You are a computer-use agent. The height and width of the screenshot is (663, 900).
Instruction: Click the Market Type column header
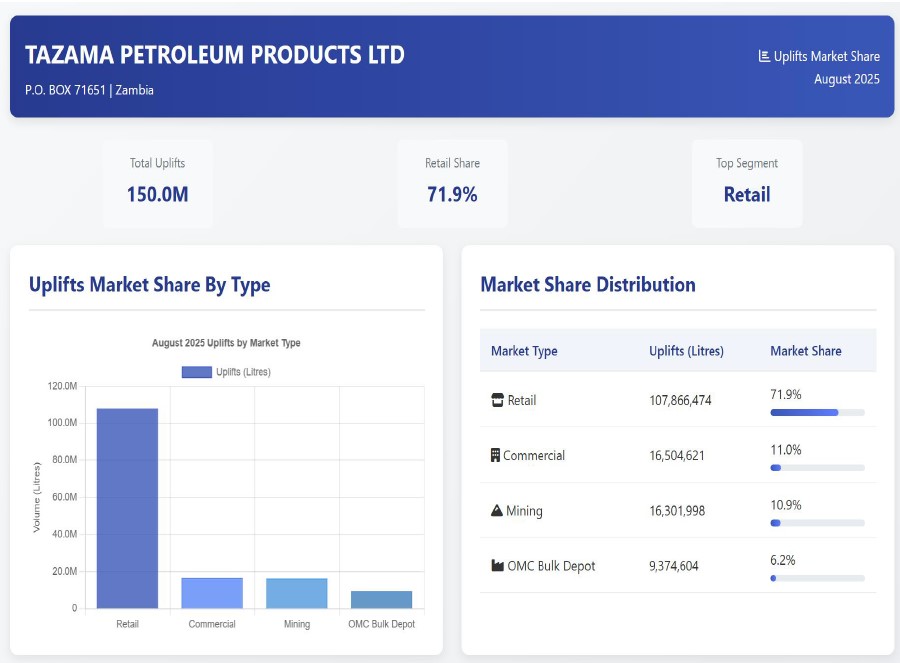pyautogui.click(x=524, y=351)
